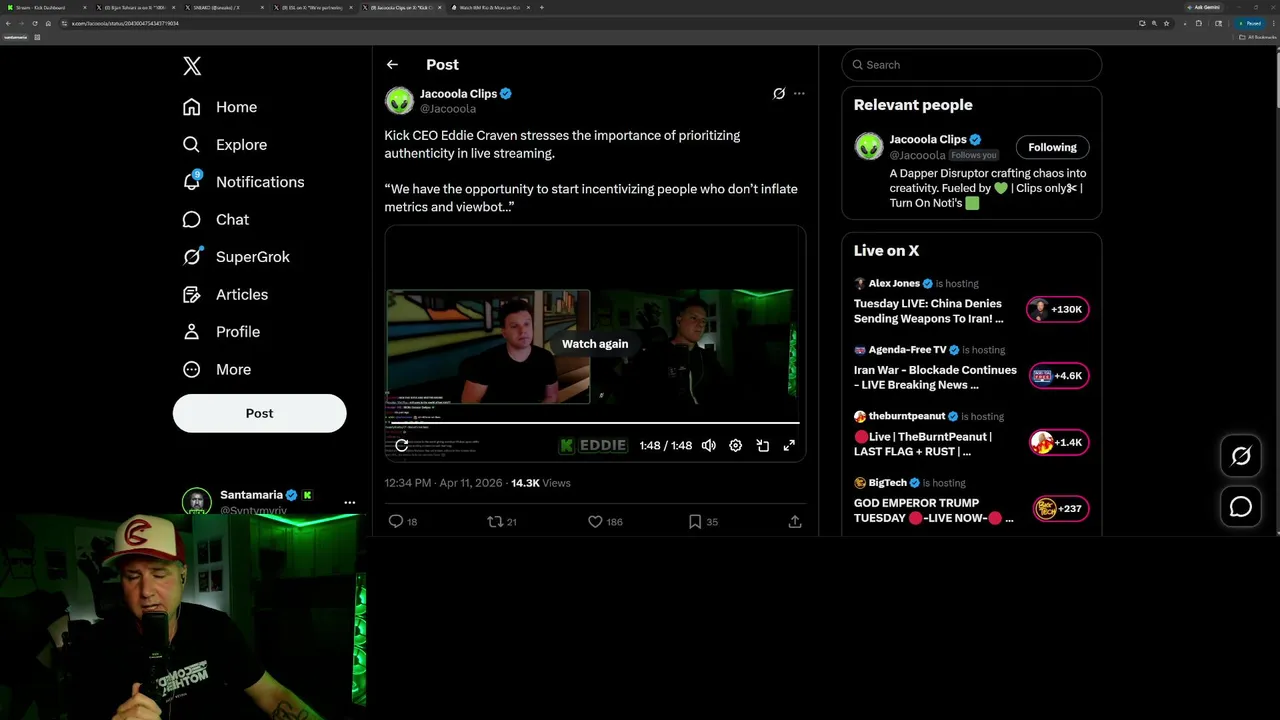Open Chat in the sidebar
This screenshot has width=1280, height=720.
(216, 220)
